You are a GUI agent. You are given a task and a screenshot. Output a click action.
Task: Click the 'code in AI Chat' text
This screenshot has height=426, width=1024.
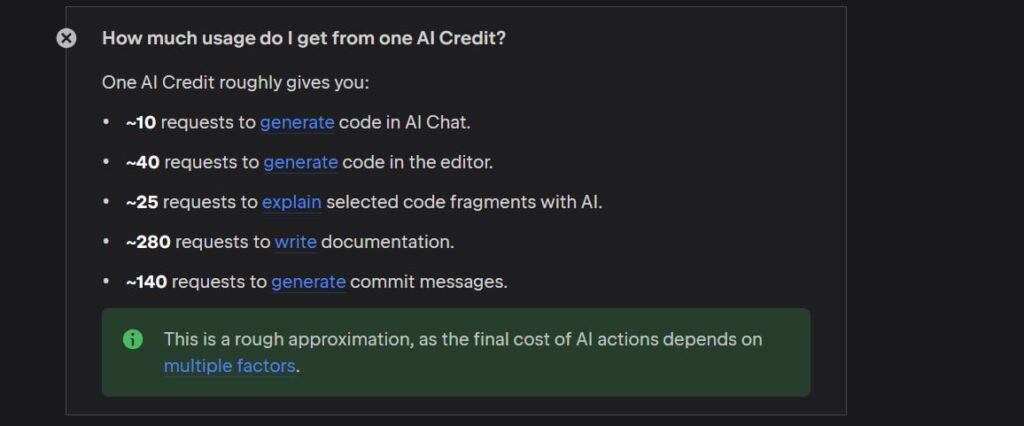(x=404, y=122)
